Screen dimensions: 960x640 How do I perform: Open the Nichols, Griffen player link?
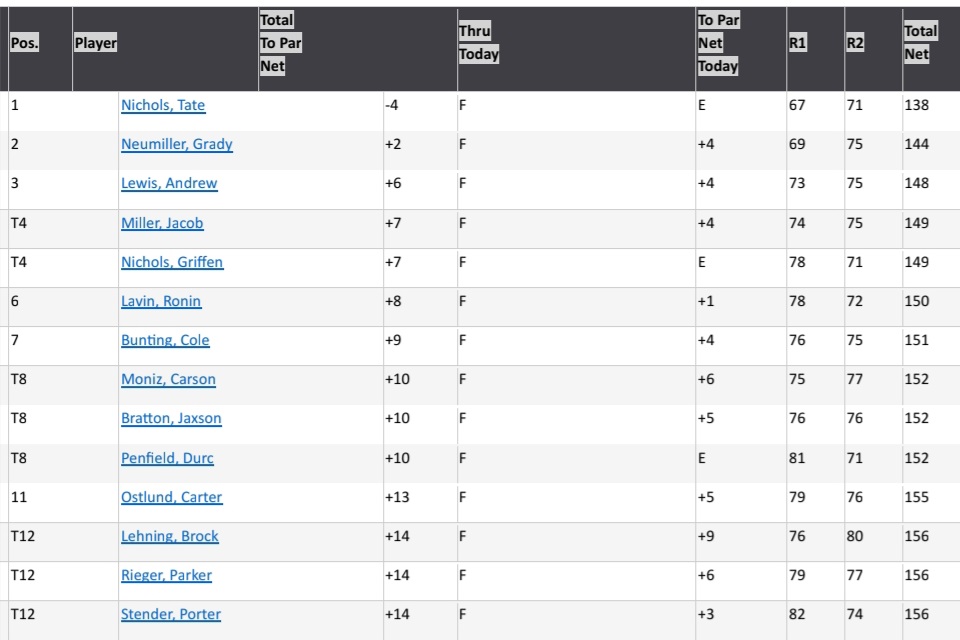tap(172, 262)
